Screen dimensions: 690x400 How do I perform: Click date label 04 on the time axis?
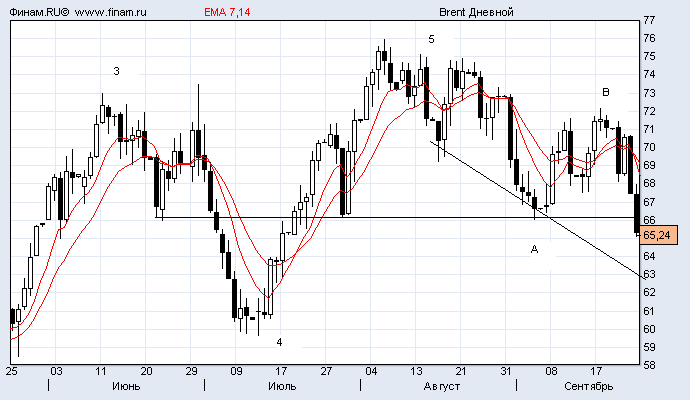pyautogui.click(x=371, y=371)
